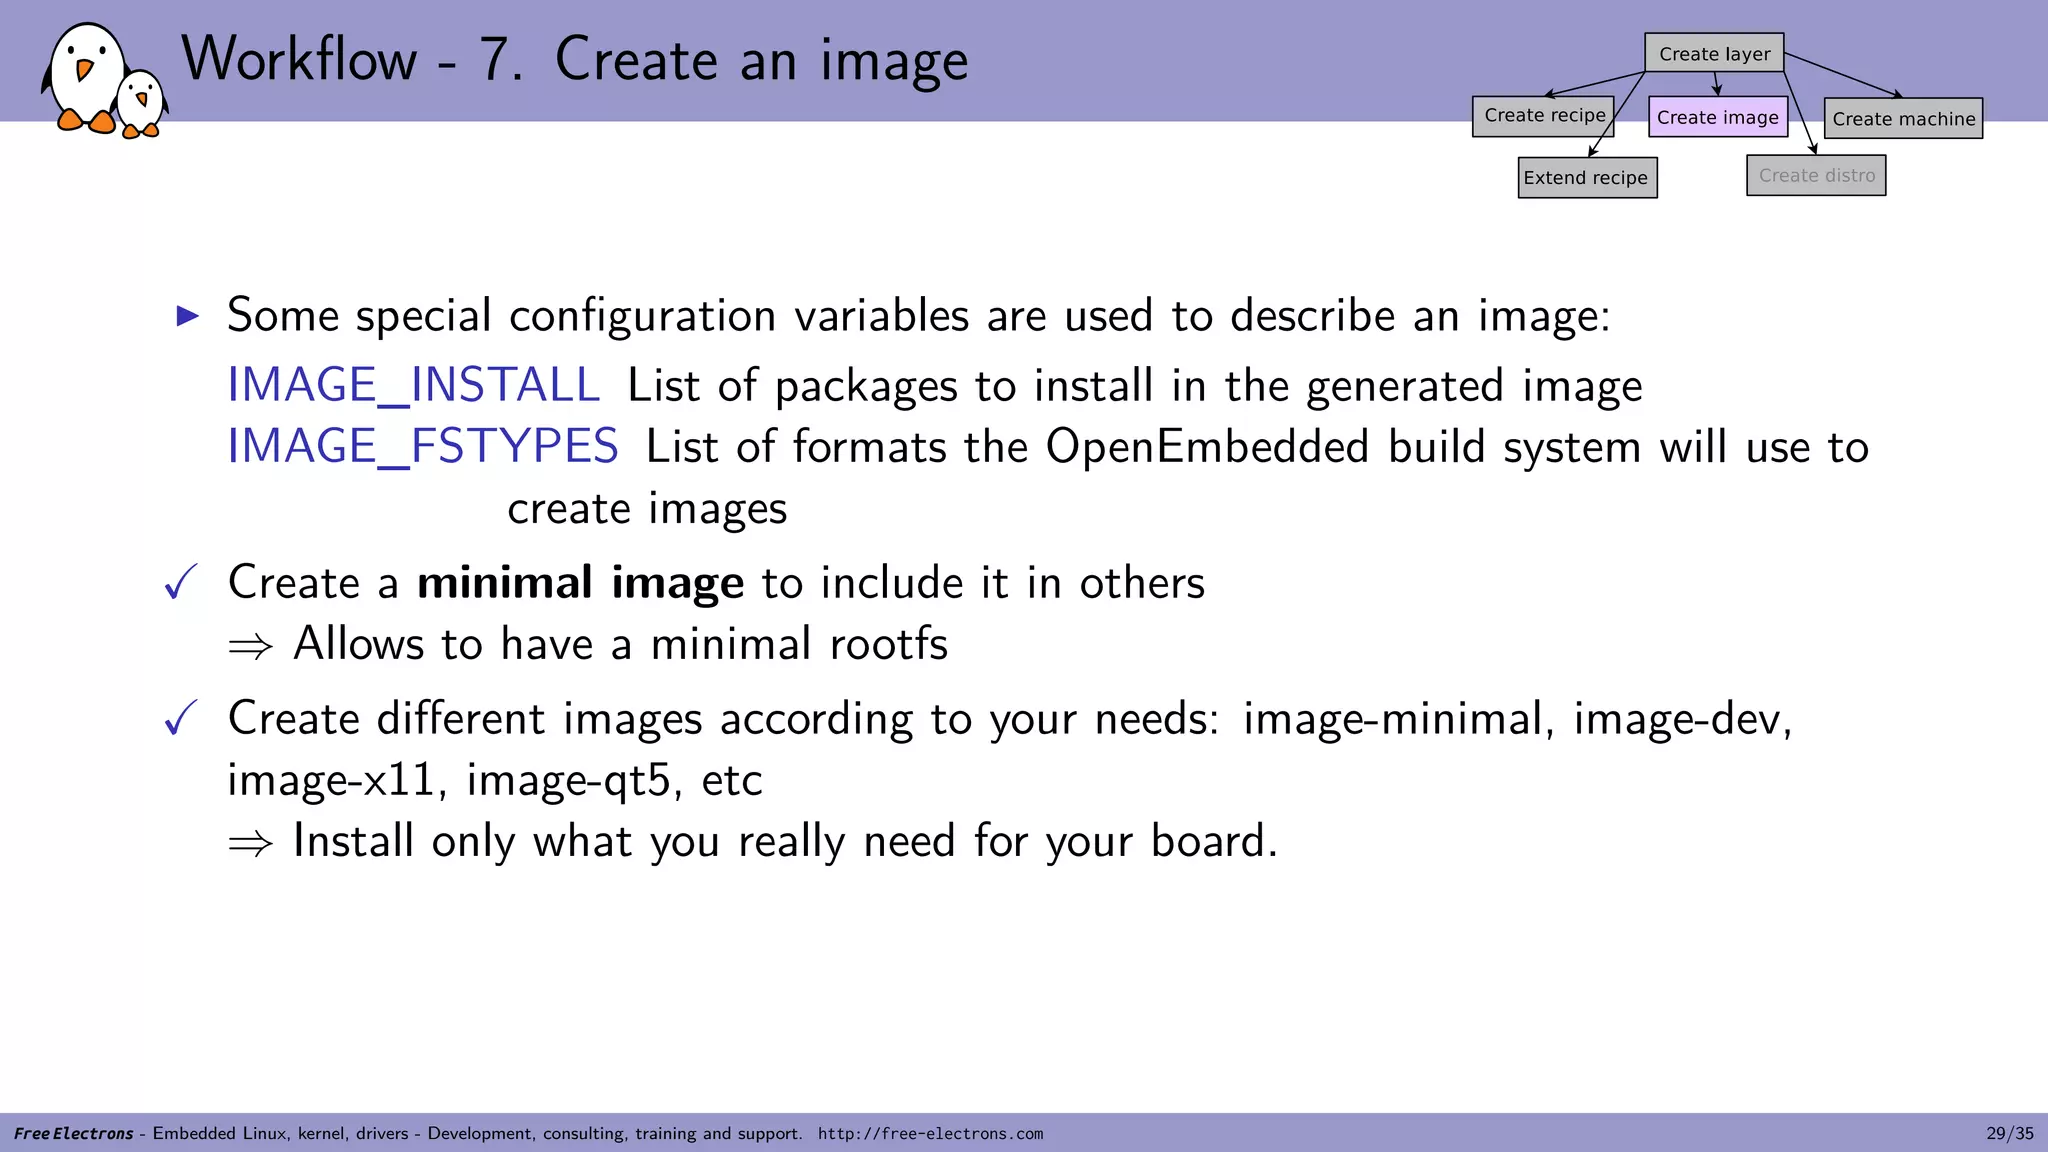2048x1152 pixels.
Task: Click the page number 29/35
Action: (x=2010, y=1134)
